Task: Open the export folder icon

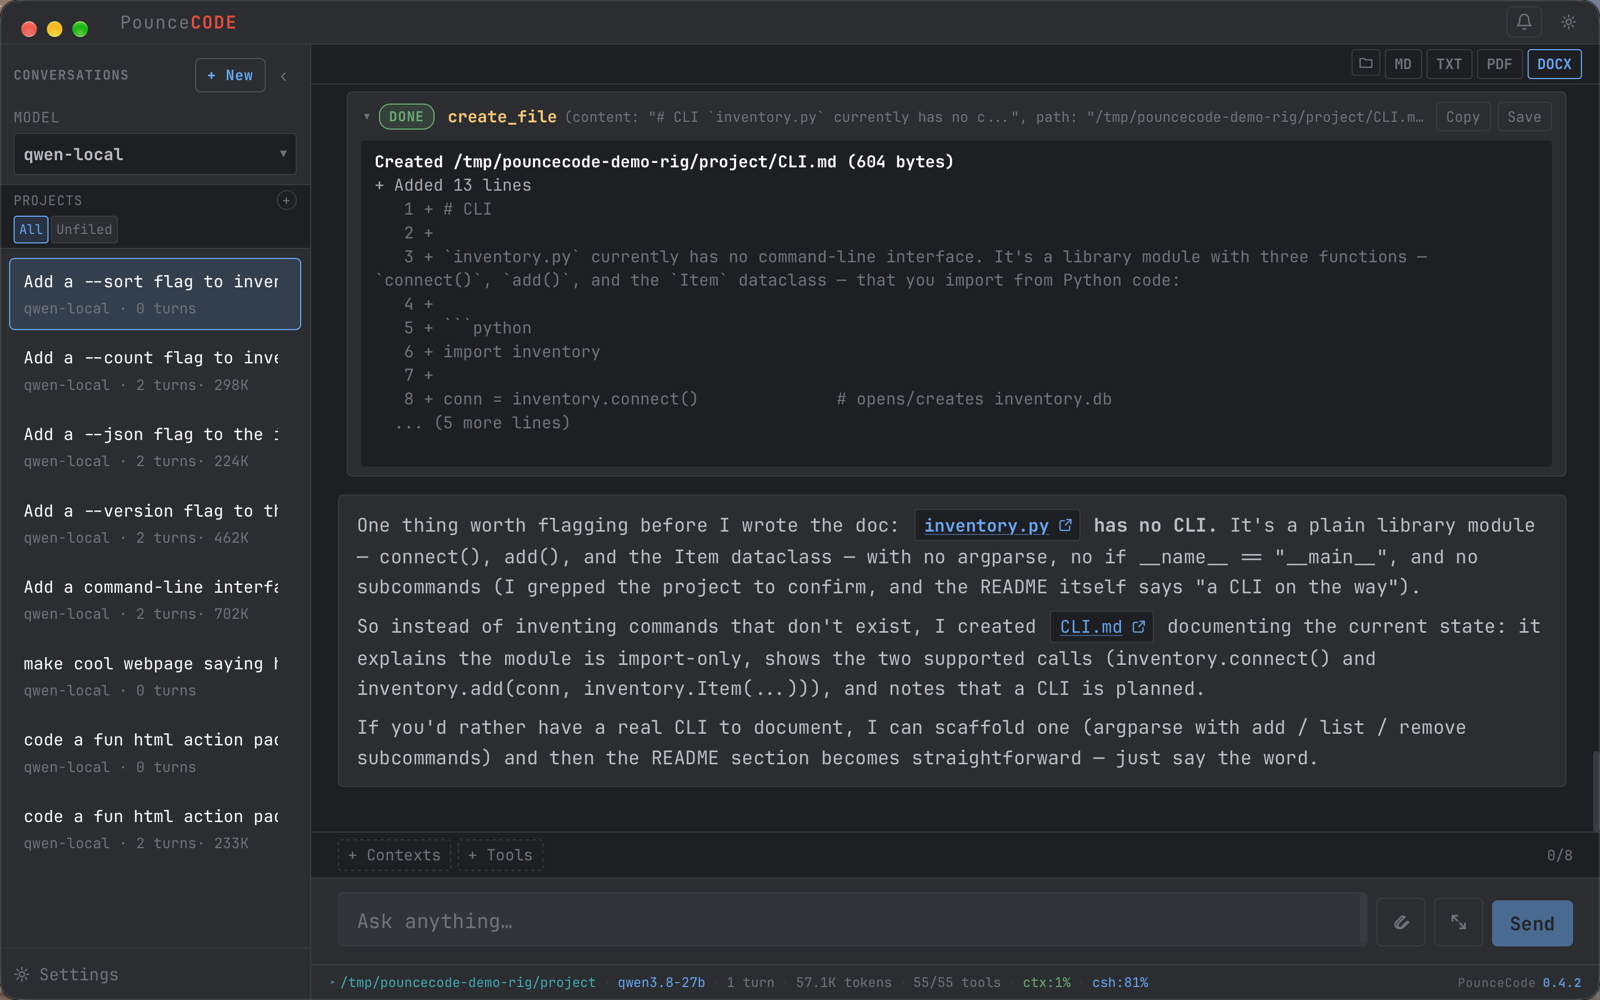Action: (x=1366, y=63)
